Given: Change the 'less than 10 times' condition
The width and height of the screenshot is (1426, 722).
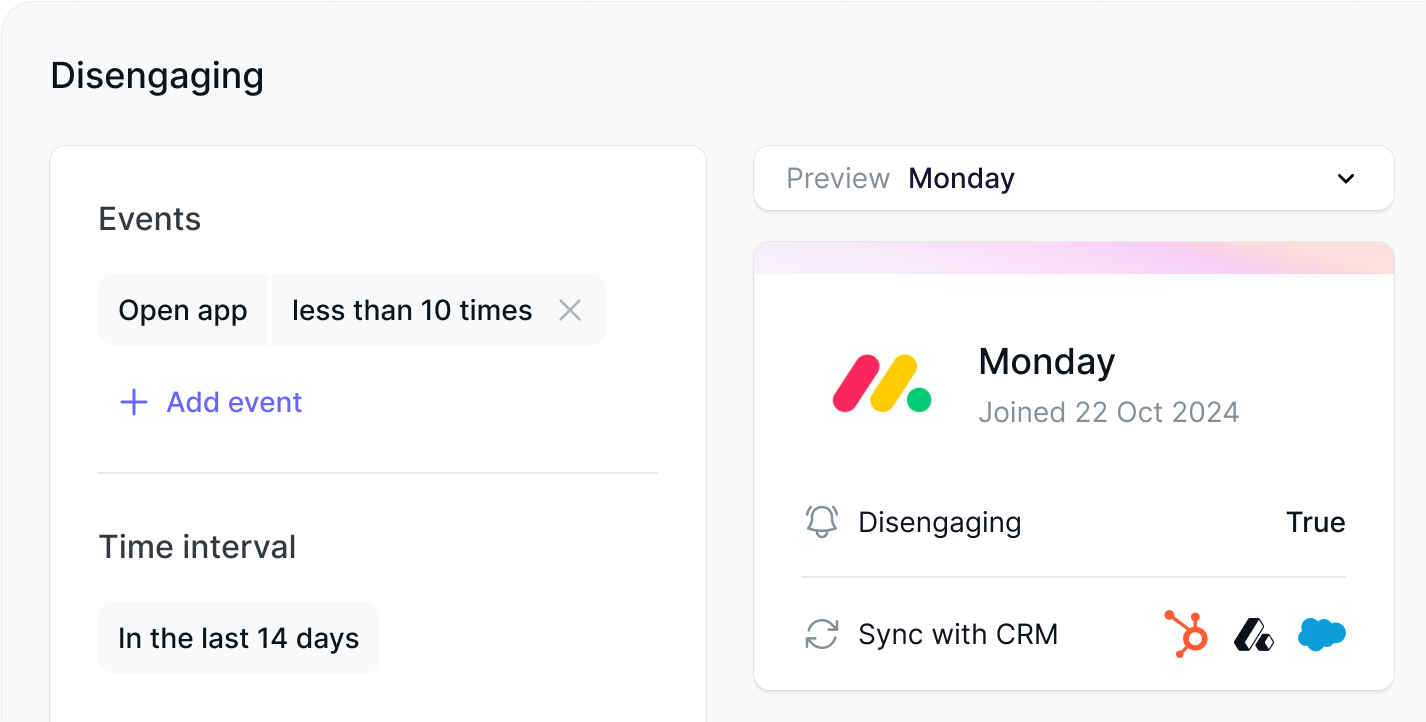Looking at the screenshot, I should click(x=412, y=310).
